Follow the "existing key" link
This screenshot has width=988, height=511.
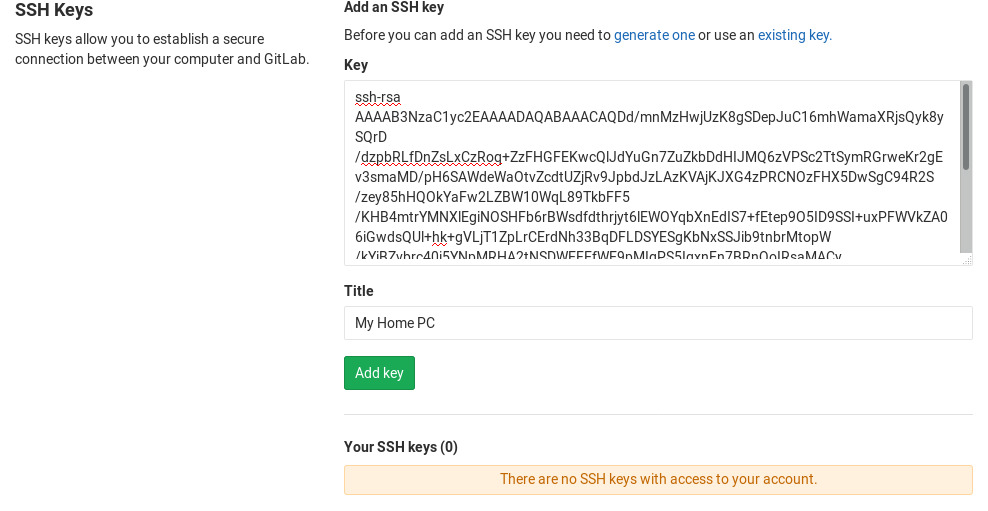point(793,35)
